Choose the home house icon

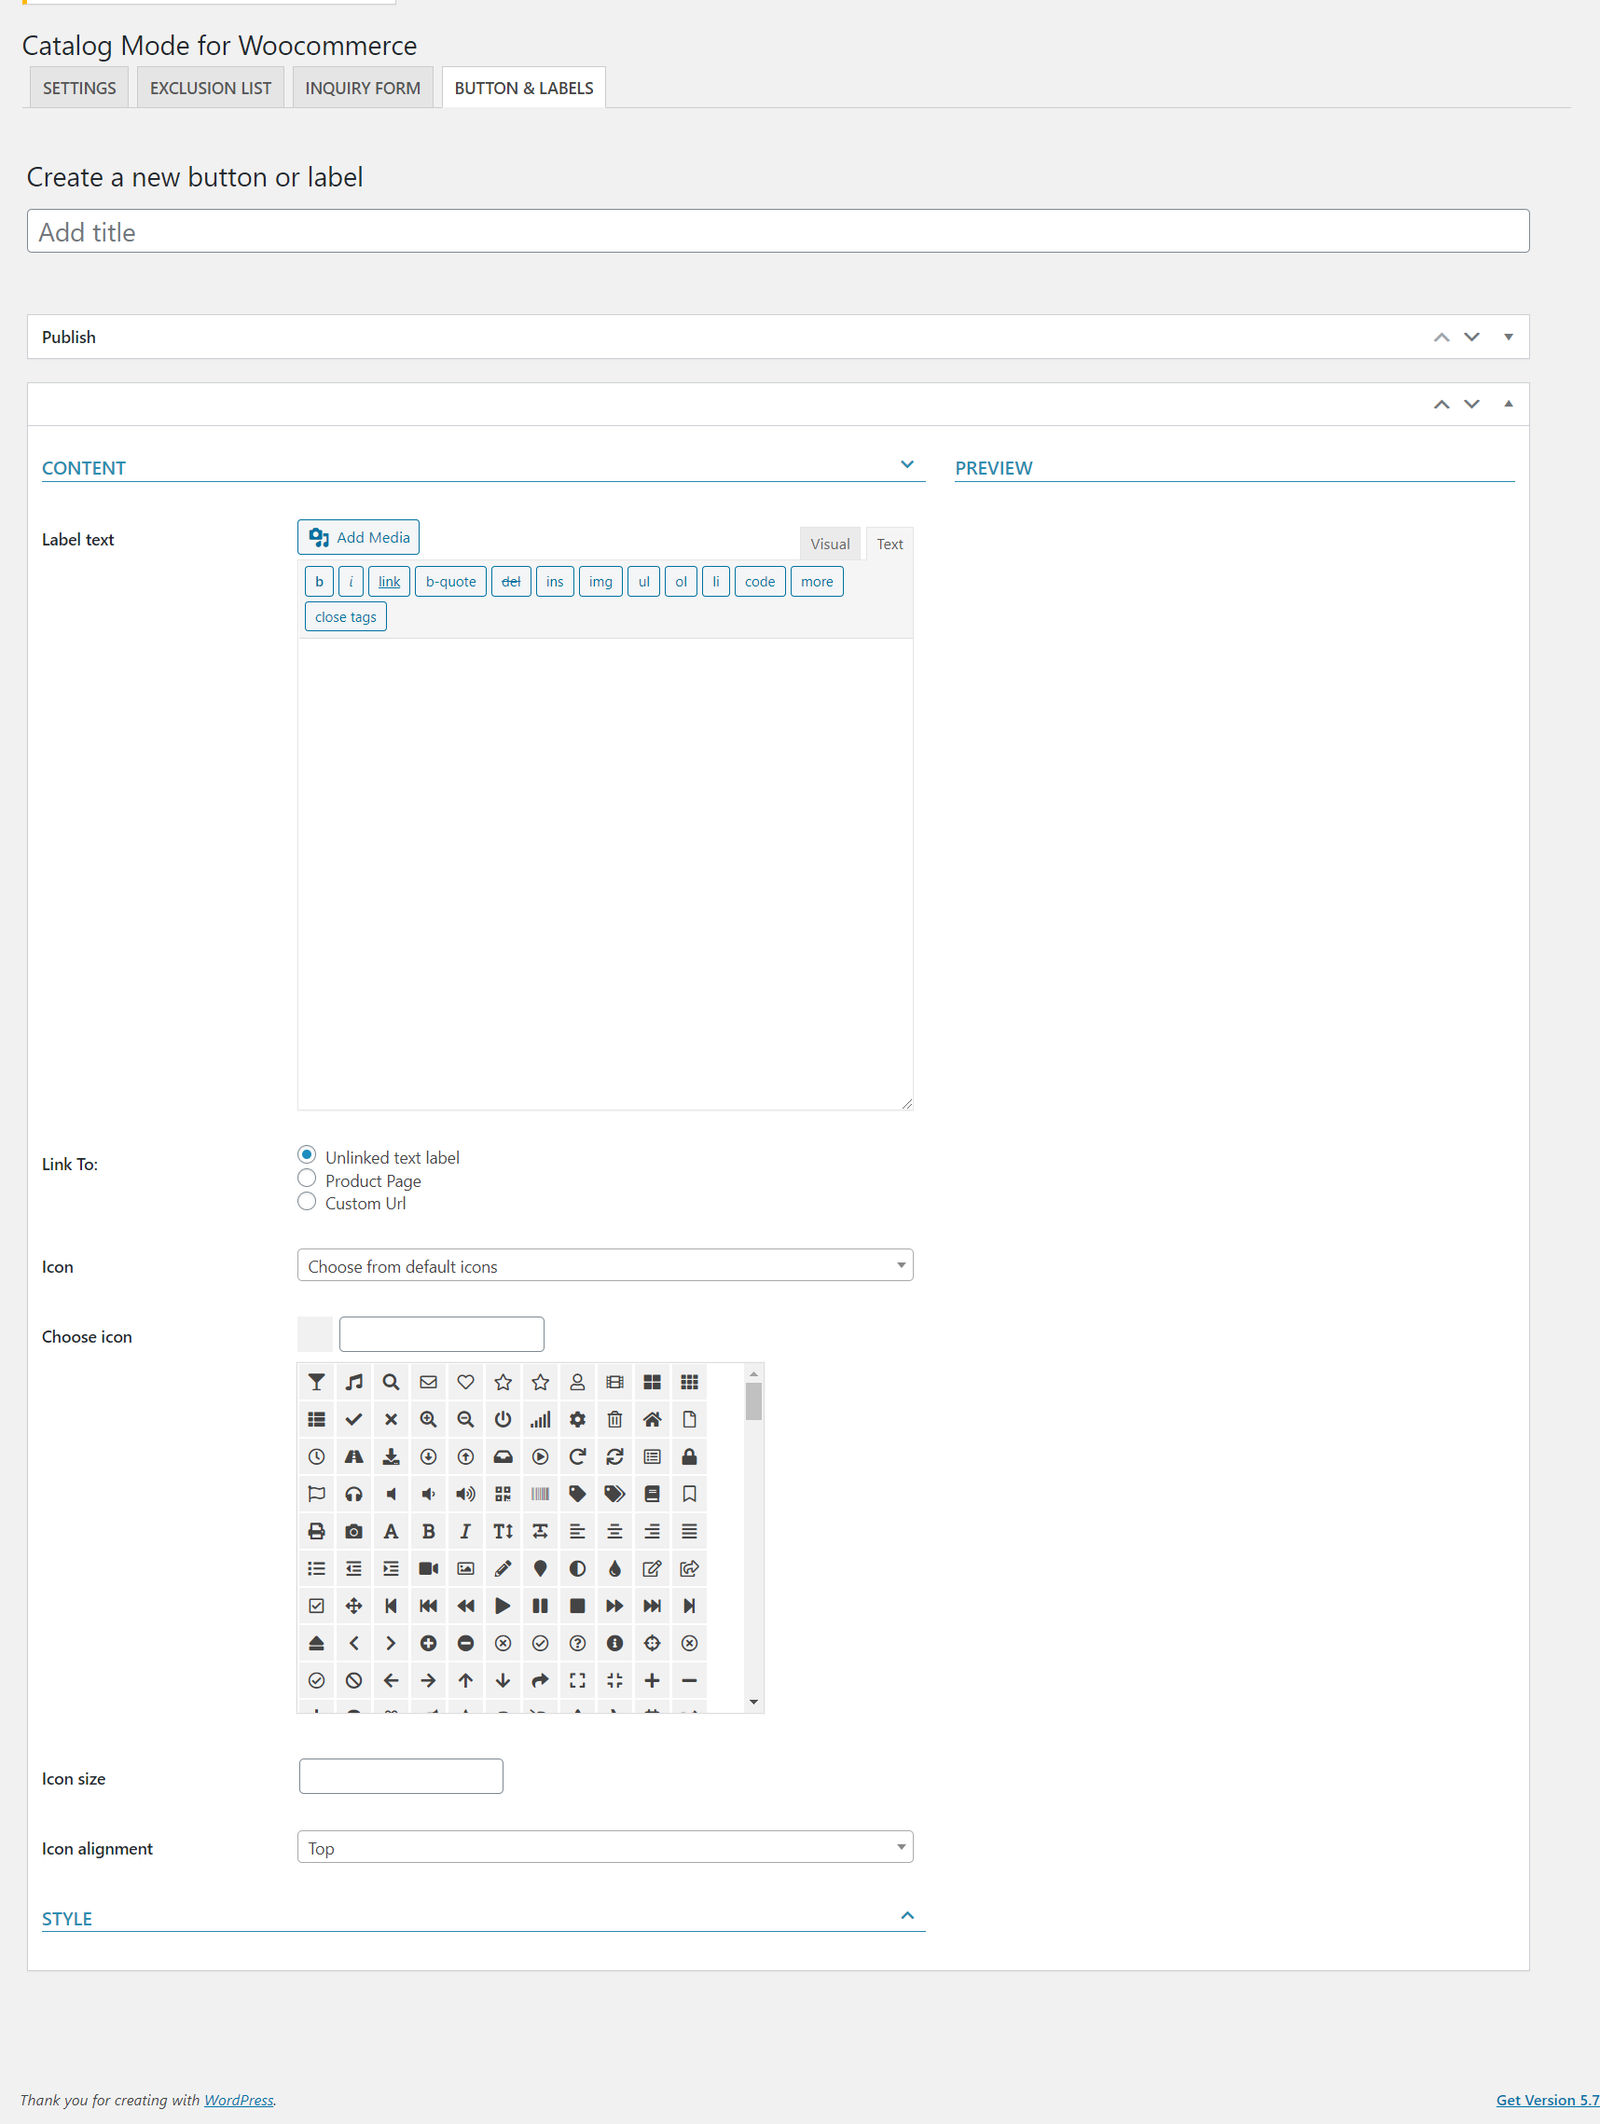[652, 1419]
